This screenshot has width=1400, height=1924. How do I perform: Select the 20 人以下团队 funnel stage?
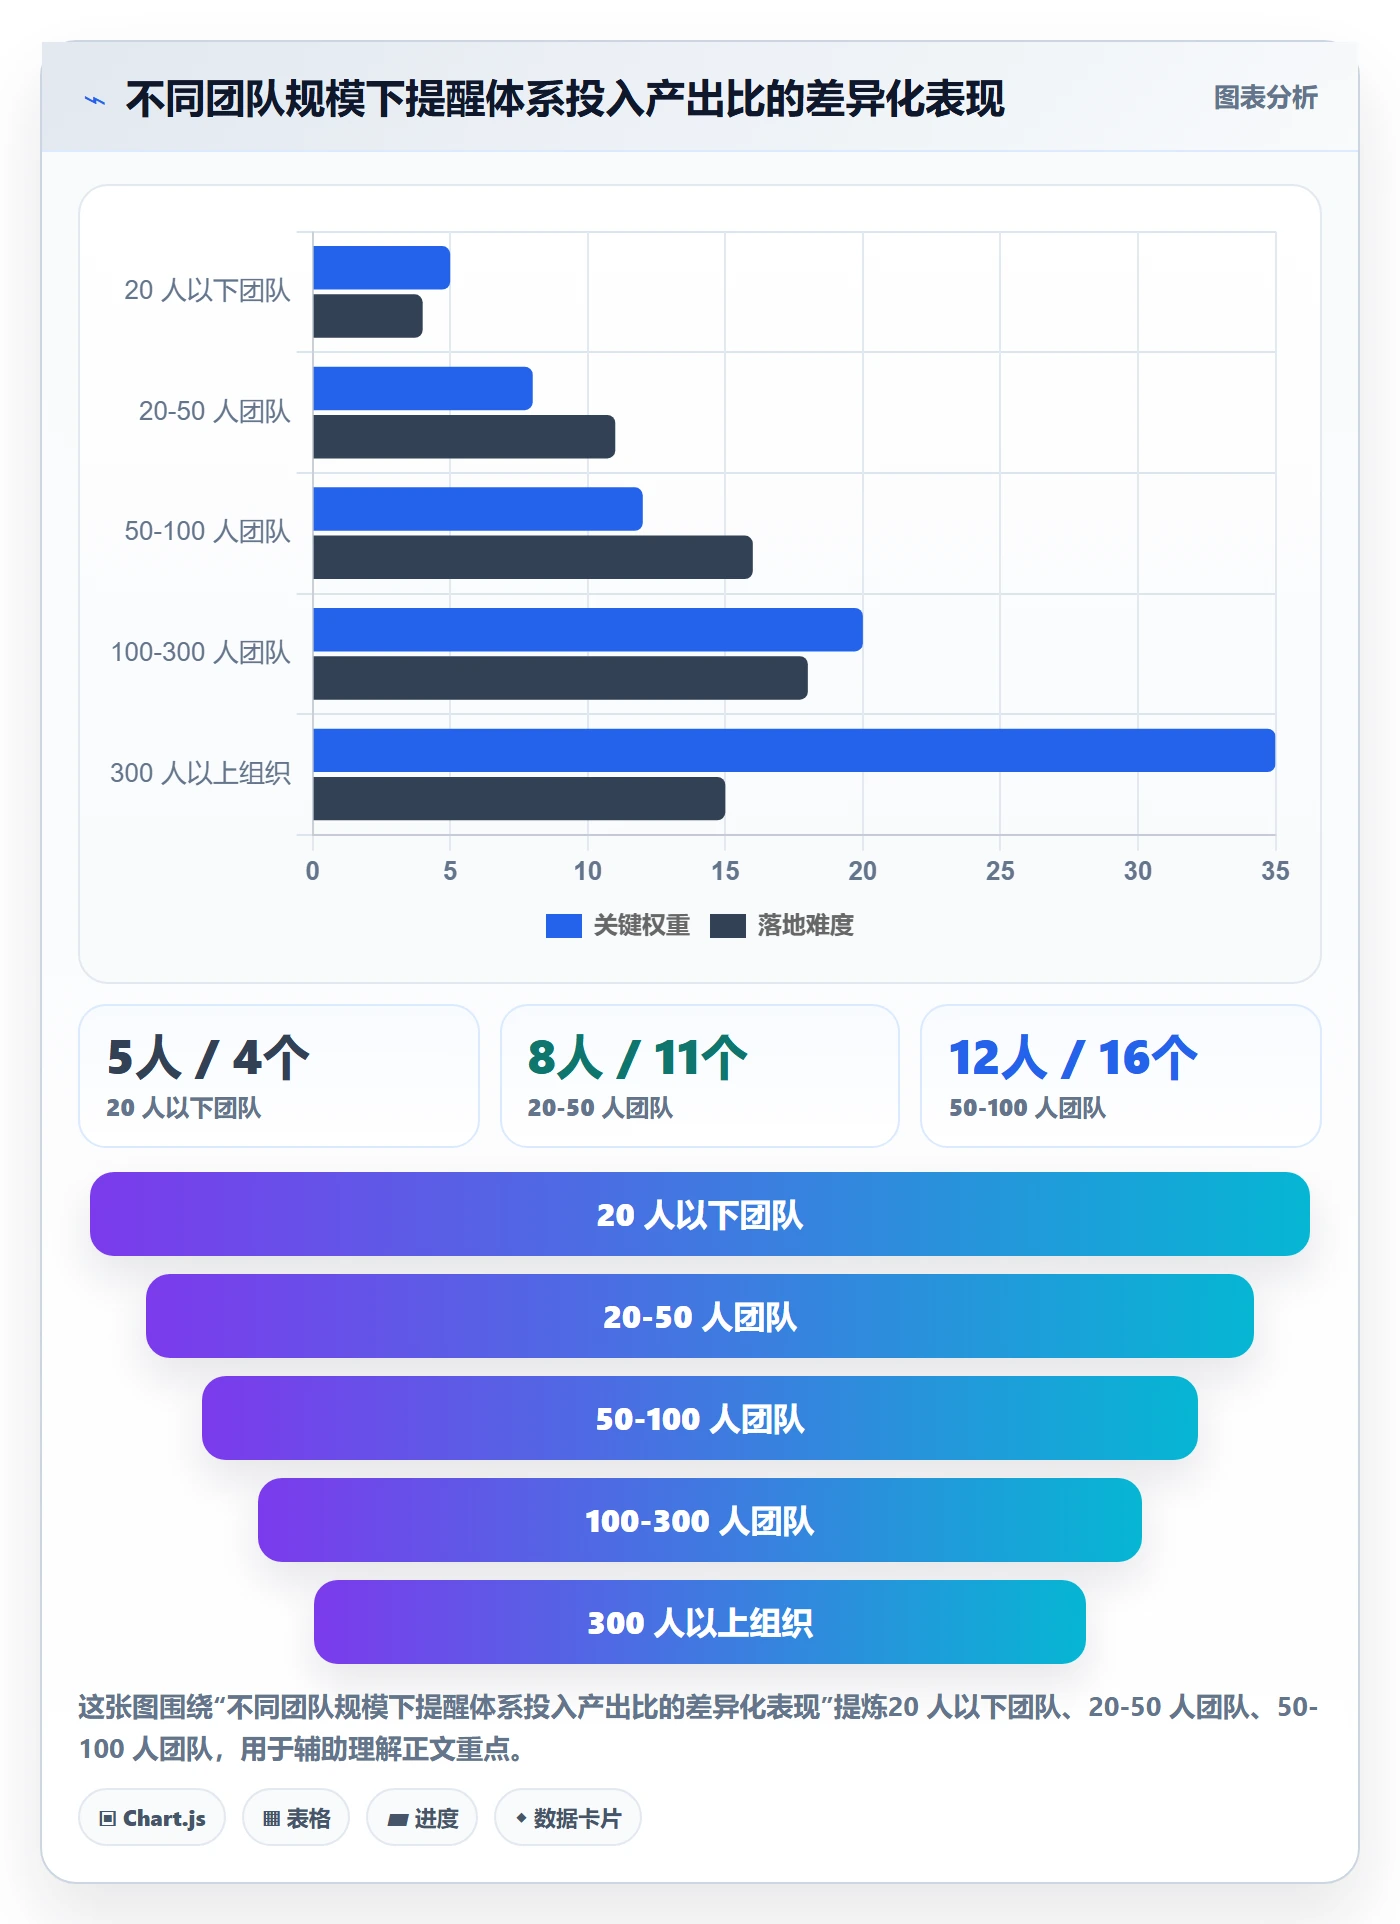click(700, 1214)
